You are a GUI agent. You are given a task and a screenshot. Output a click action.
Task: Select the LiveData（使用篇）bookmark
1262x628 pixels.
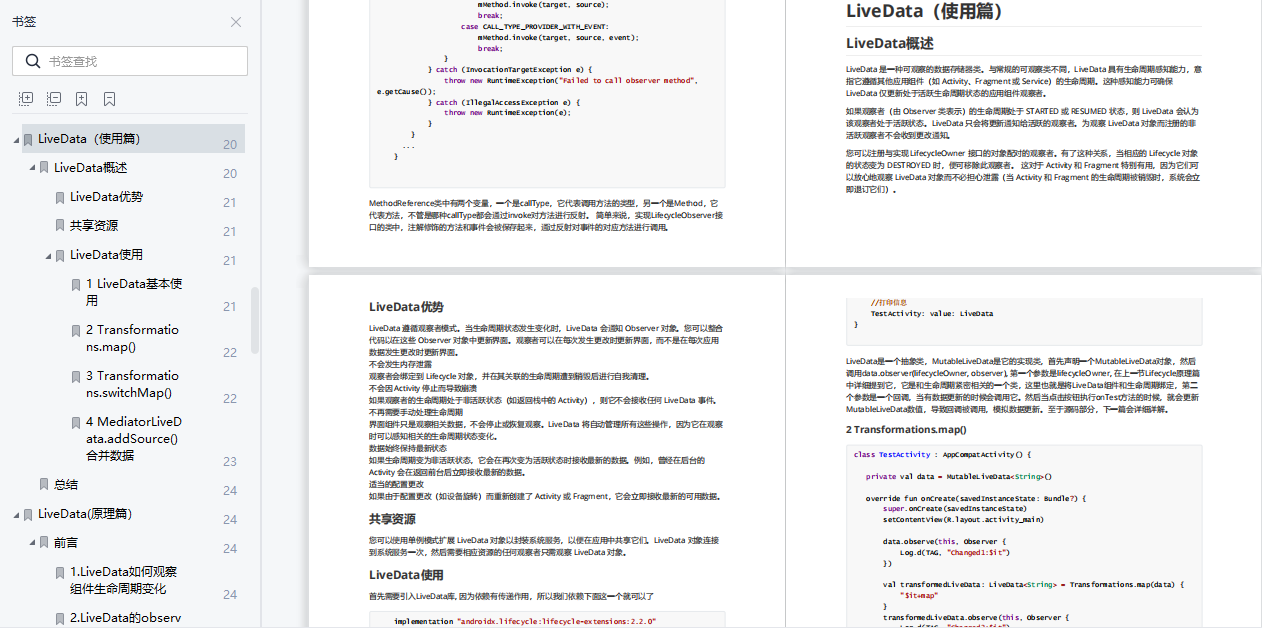point(89,139)
